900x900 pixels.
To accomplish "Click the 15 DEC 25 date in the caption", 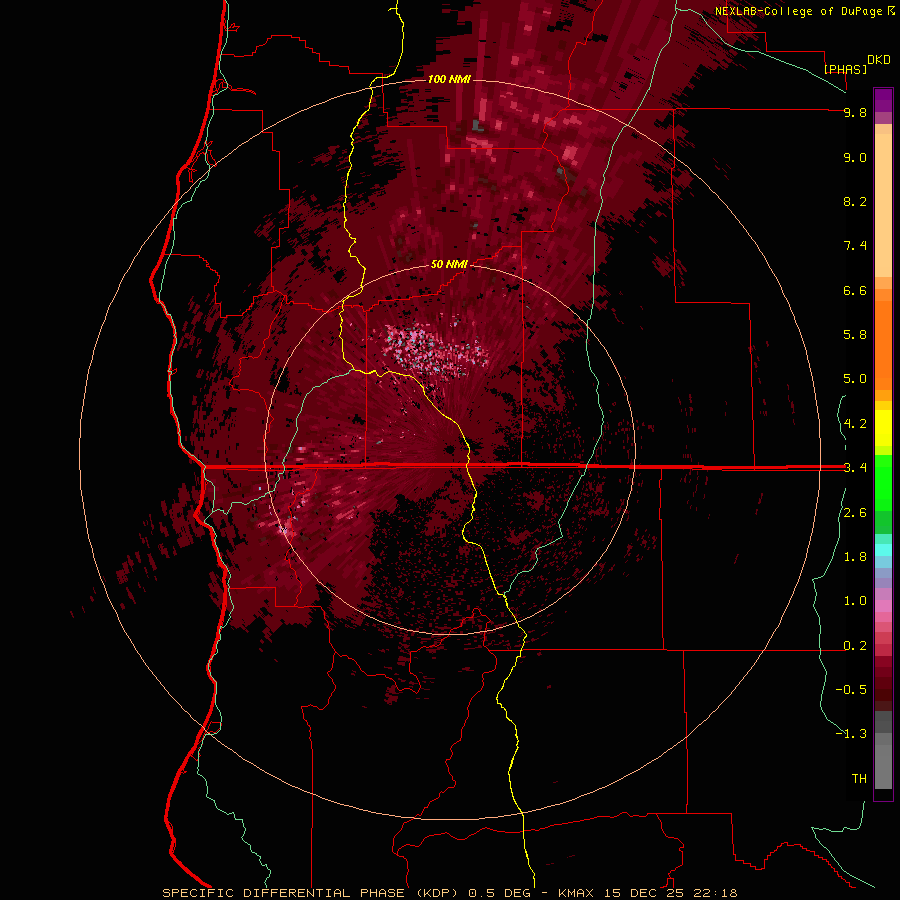I will point(644,893).
